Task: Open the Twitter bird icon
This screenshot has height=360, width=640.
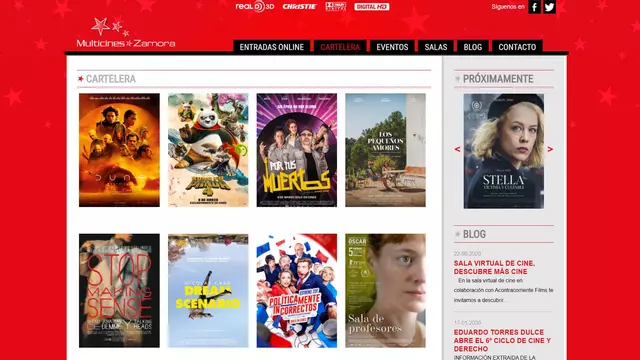Action: coord(549,7)
